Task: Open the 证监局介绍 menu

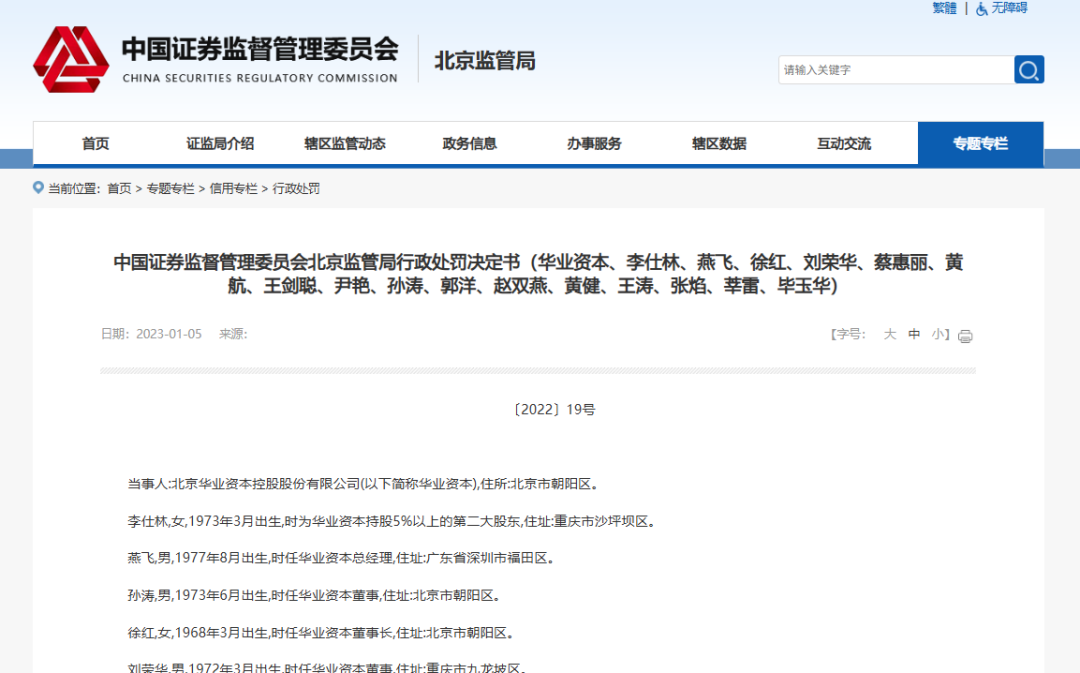Action: 220,144
